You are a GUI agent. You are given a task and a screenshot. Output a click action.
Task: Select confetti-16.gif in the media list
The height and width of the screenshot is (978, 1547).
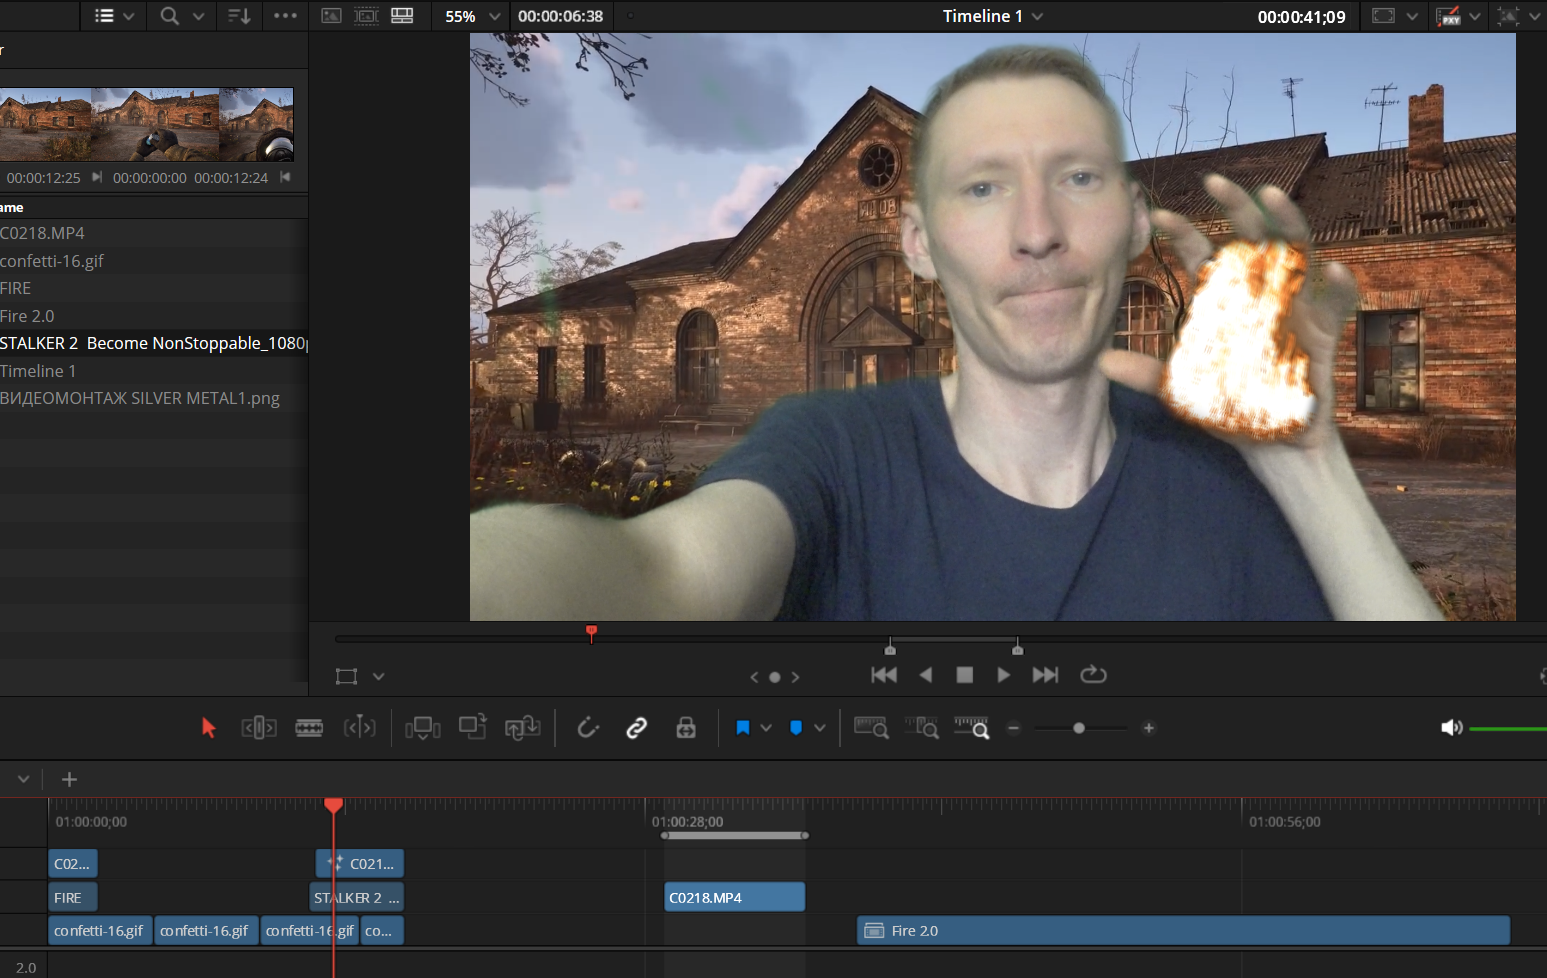154,261
